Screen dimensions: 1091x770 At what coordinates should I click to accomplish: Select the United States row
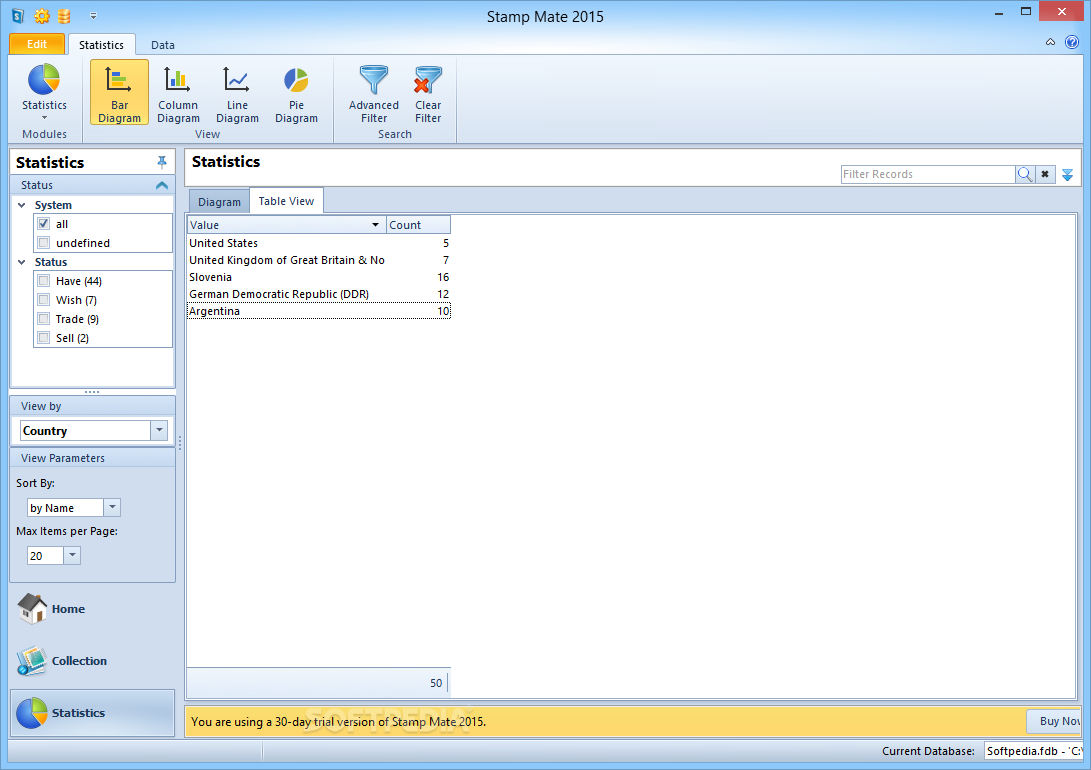319,243
